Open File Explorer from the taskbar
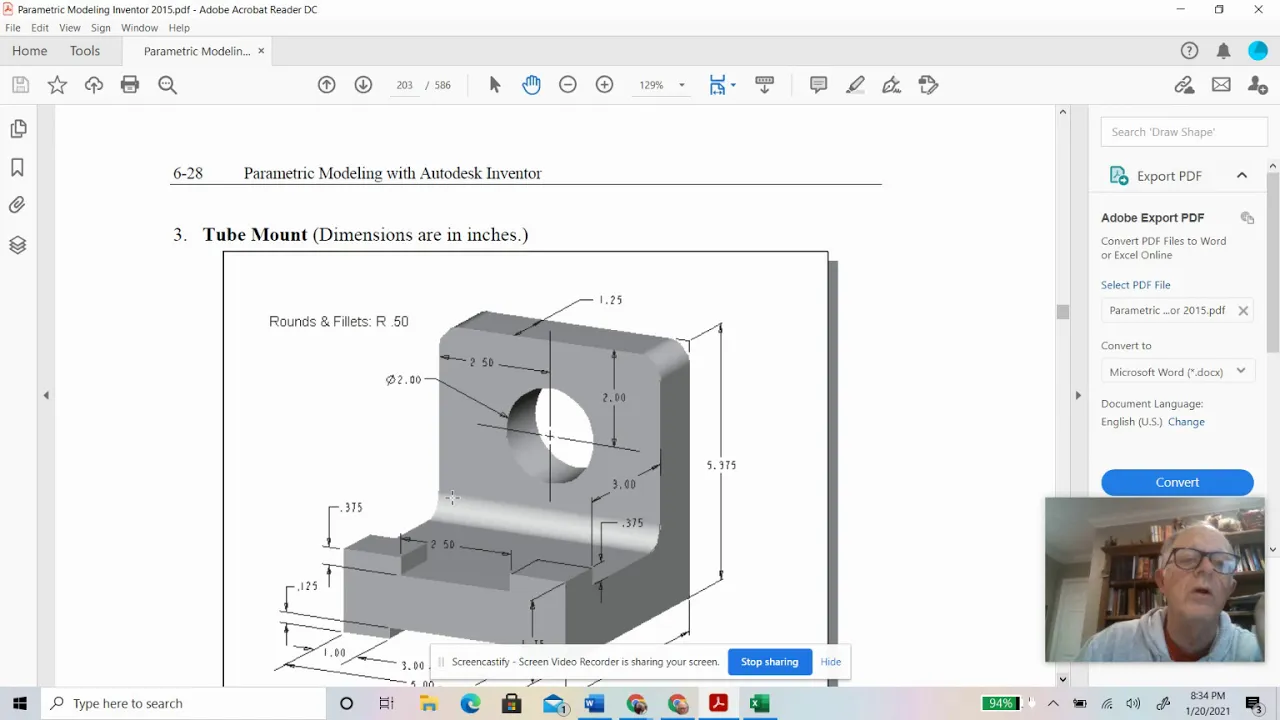 pyautogui.click(x=429, y=703)
